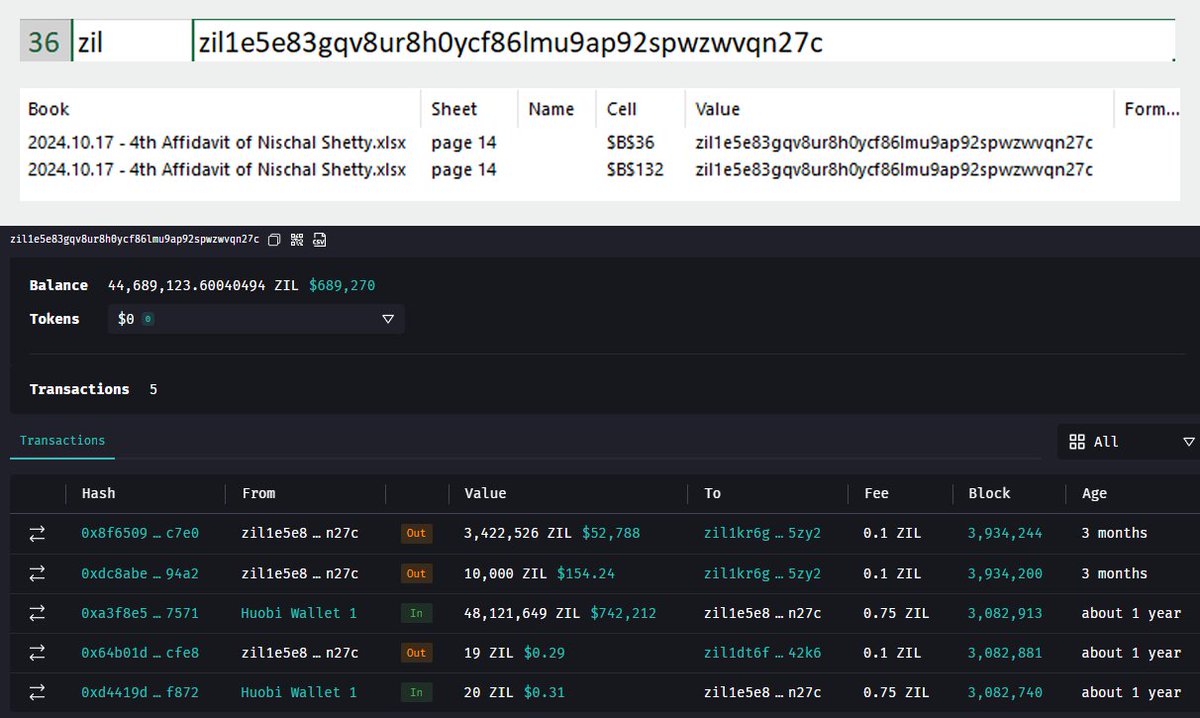Select spreadsheet cell containing 'zil' in row 36
This screenshot has height=718, width=1200.
click(x=131, y=43)
